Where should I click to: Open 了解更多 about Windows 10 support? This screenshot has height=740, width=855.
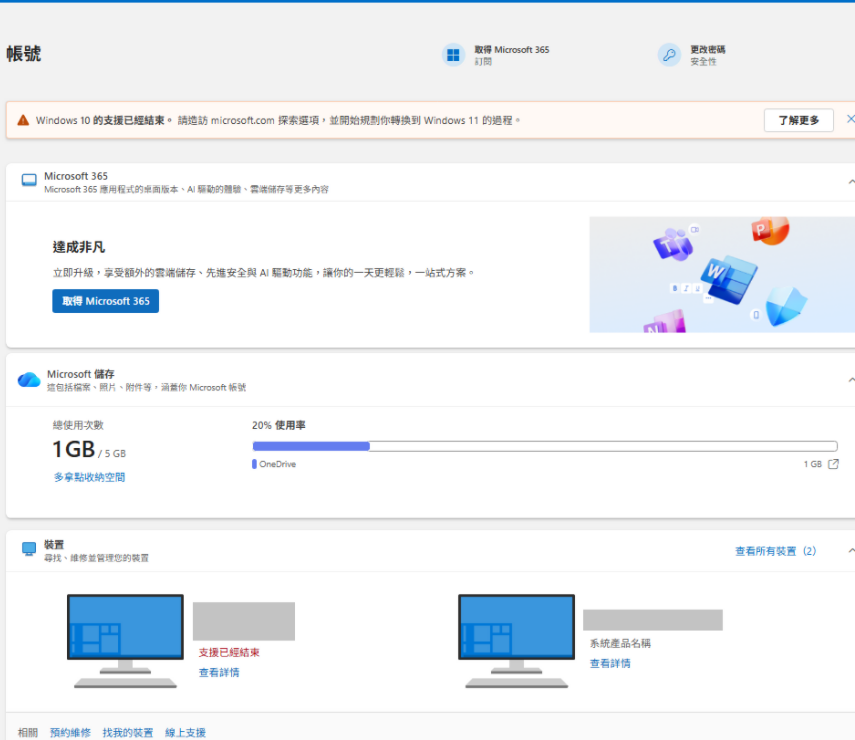click(x=798, y=120)
